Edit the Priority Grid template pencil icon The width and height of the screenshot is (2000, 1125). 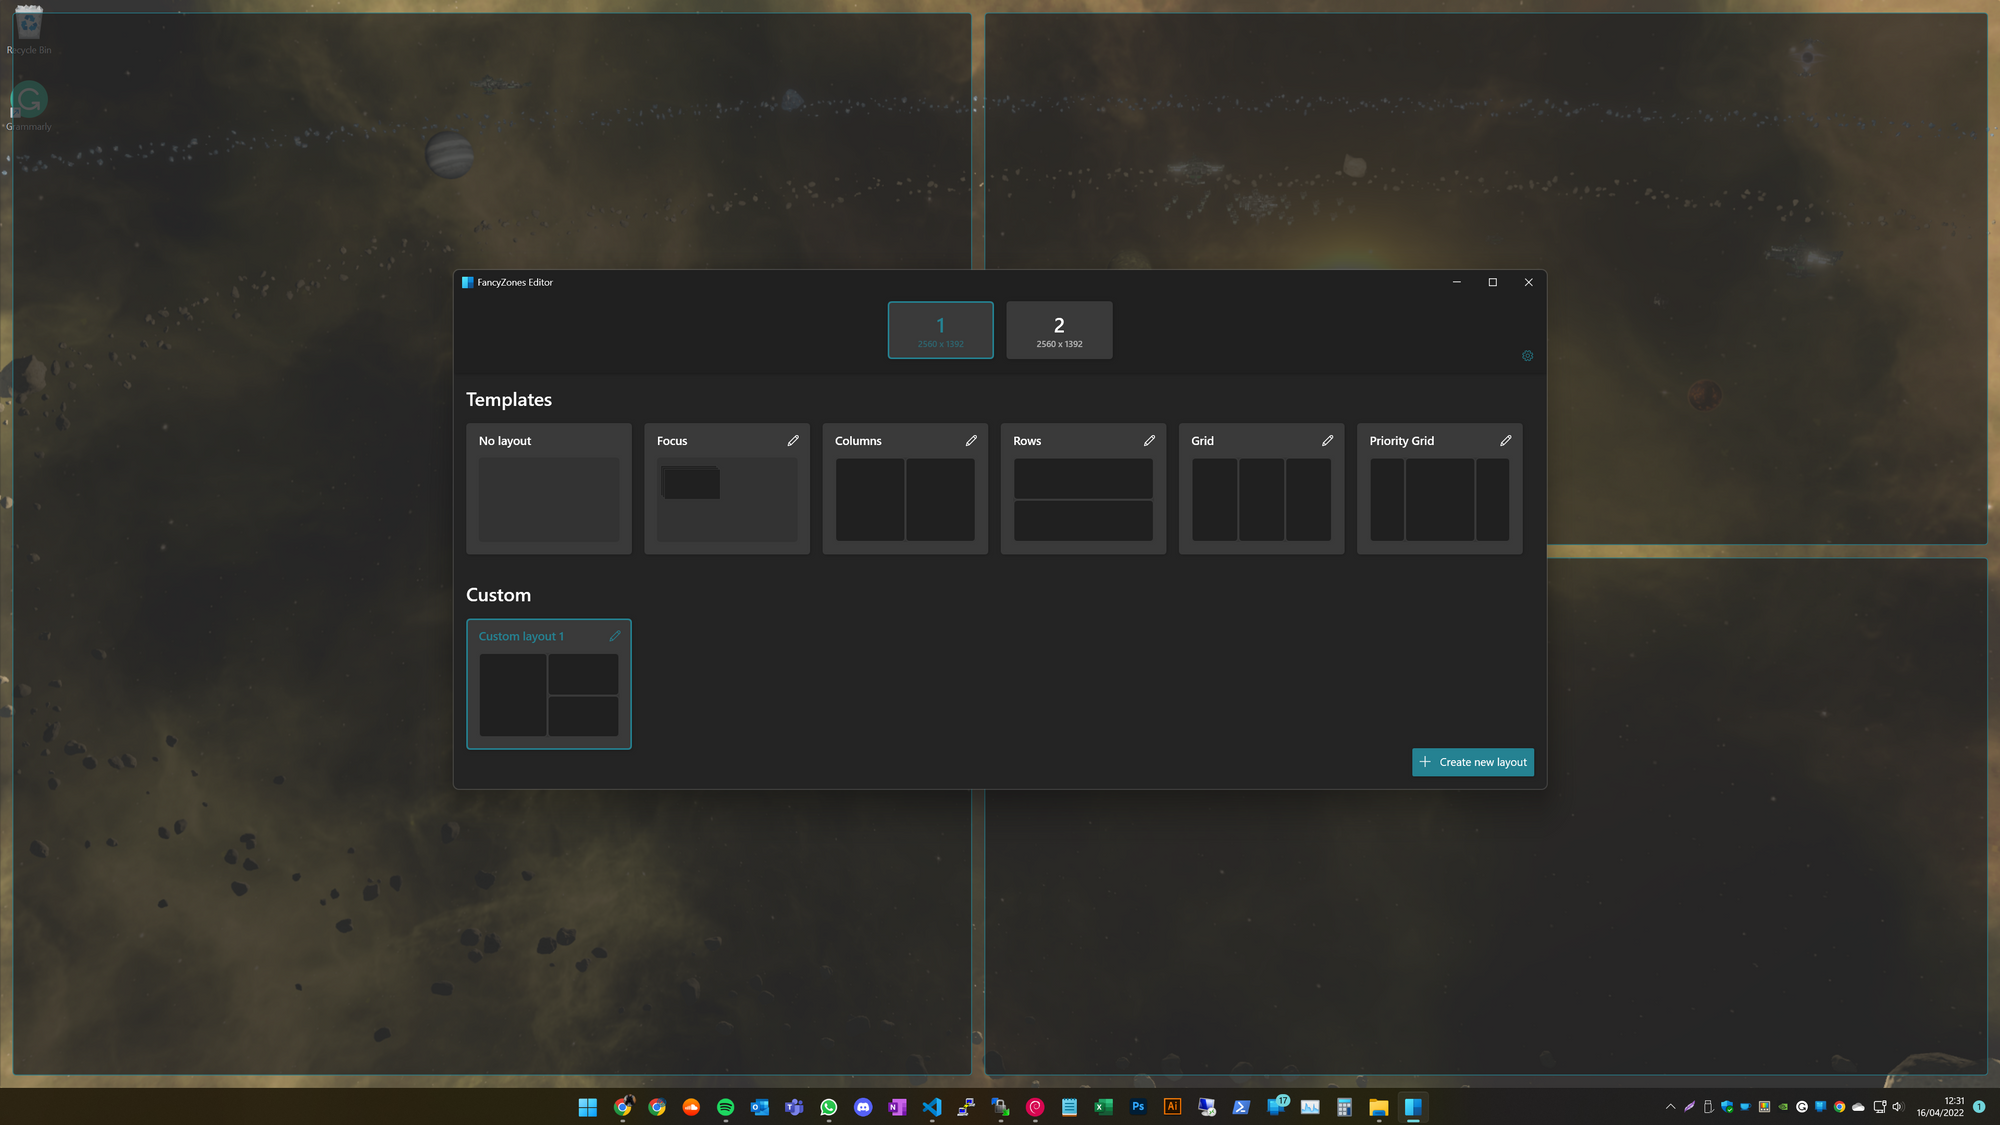coord(1505,440)
